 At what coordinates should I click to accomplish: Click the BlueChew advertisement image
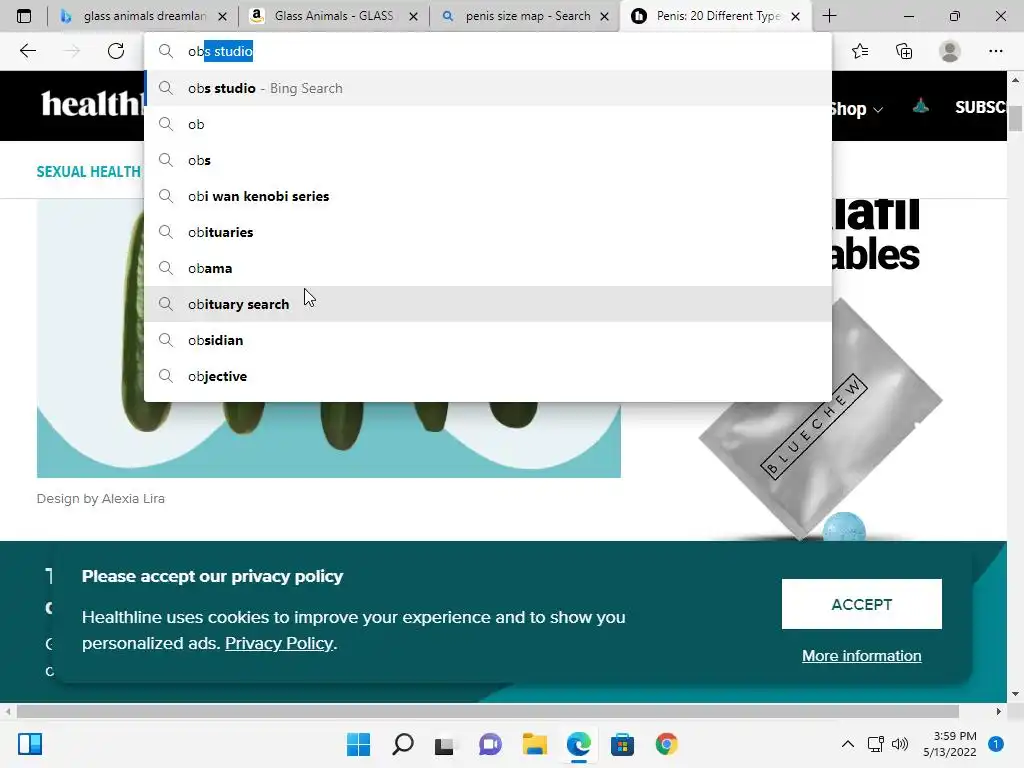822,418
